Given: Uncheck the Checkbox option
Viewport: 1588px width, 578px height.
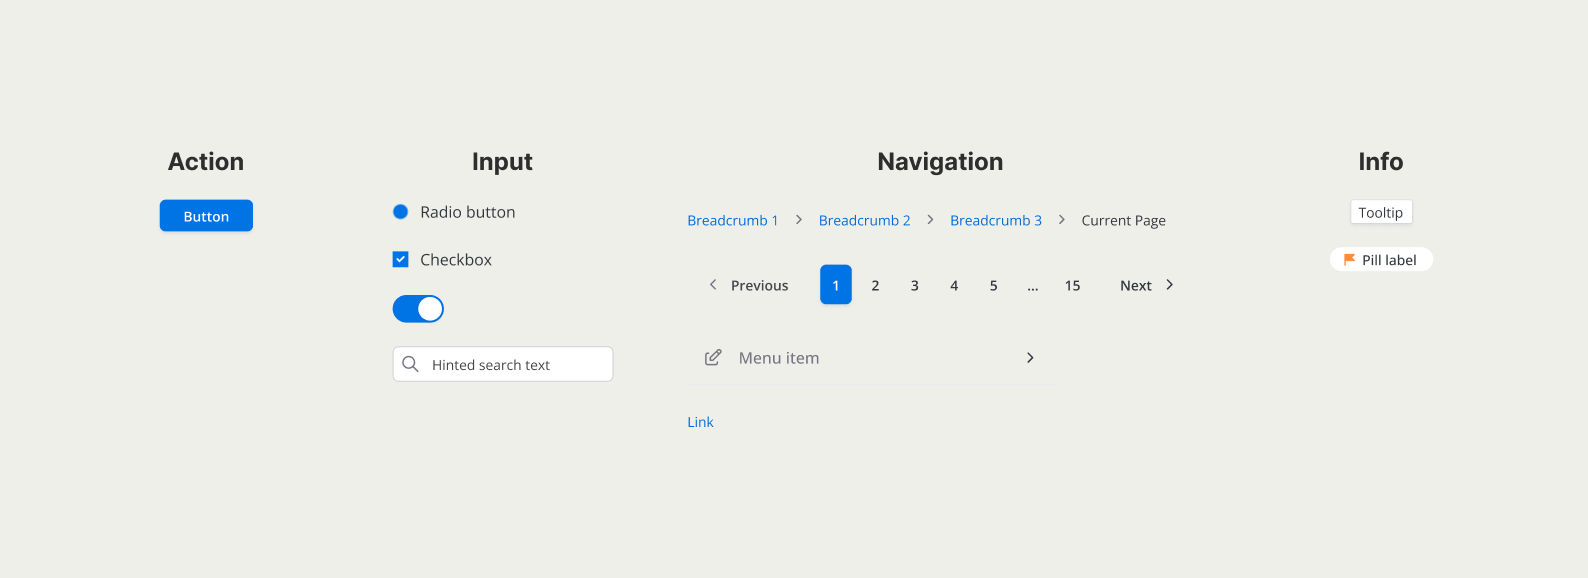Looking at the screenshot, I should (x=400, y=259).
